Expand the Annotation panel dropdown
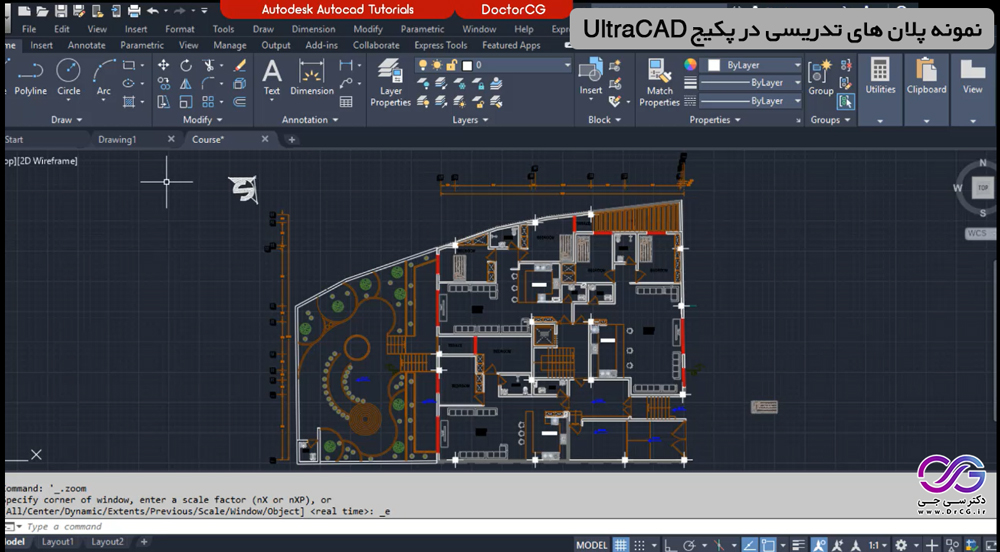The image size is (1000, 552). pyautogui.click(x=309, y=120)
